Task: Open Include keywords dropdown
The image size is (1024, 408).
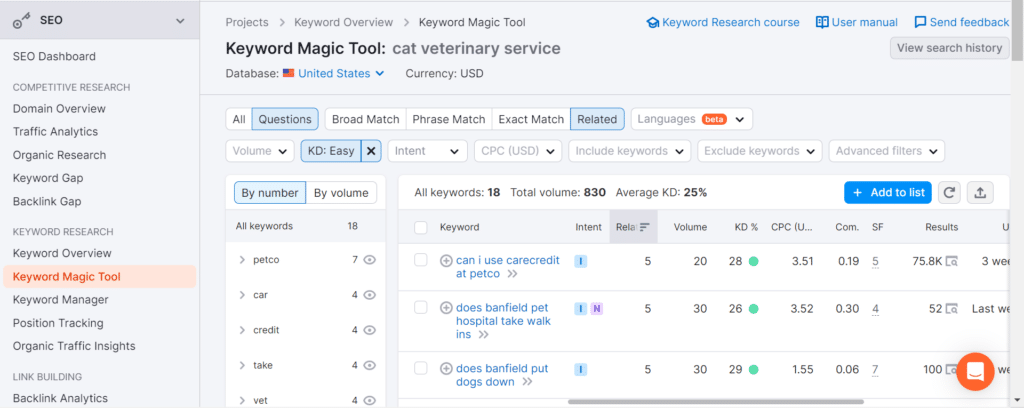Action: [x=630, y=151]
